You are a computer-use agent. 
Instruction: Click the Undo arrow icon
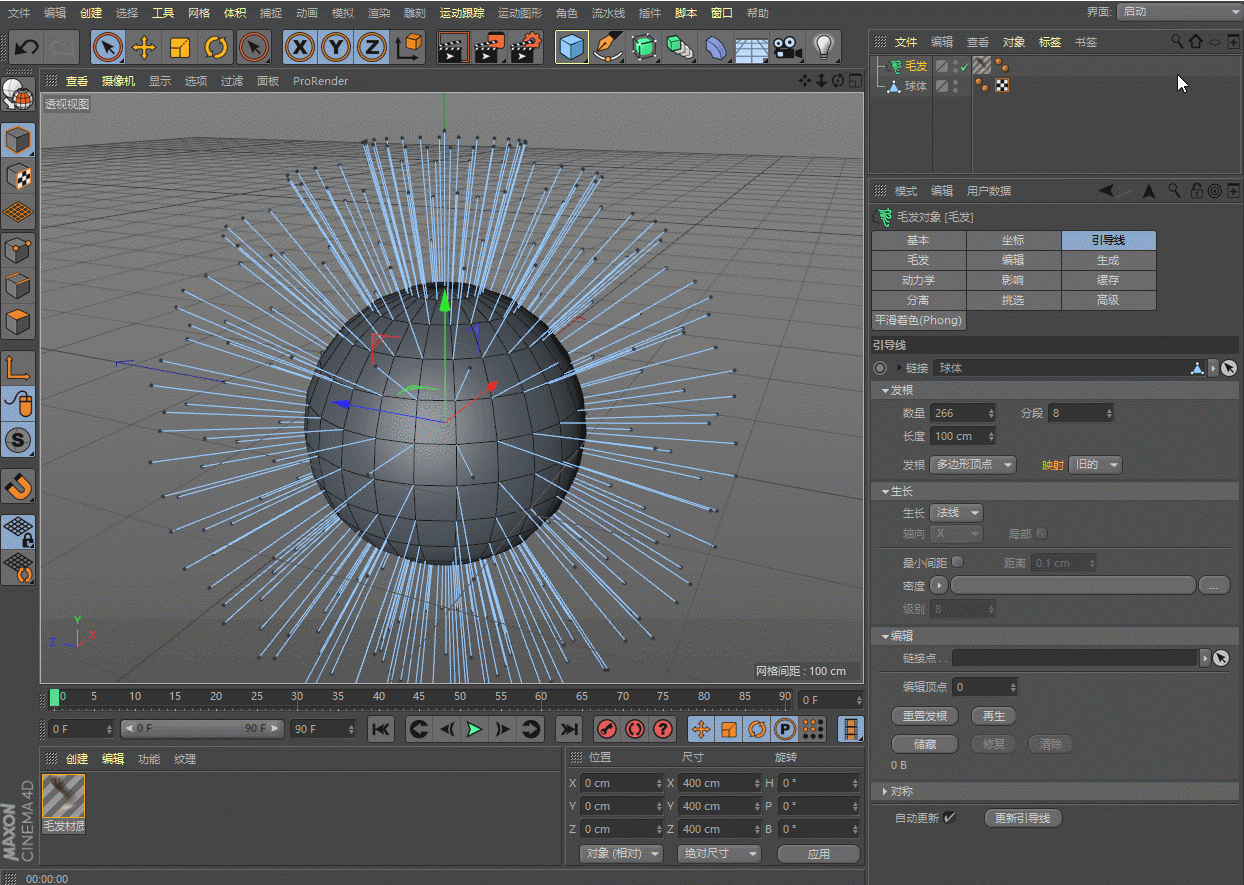(27, 47)
